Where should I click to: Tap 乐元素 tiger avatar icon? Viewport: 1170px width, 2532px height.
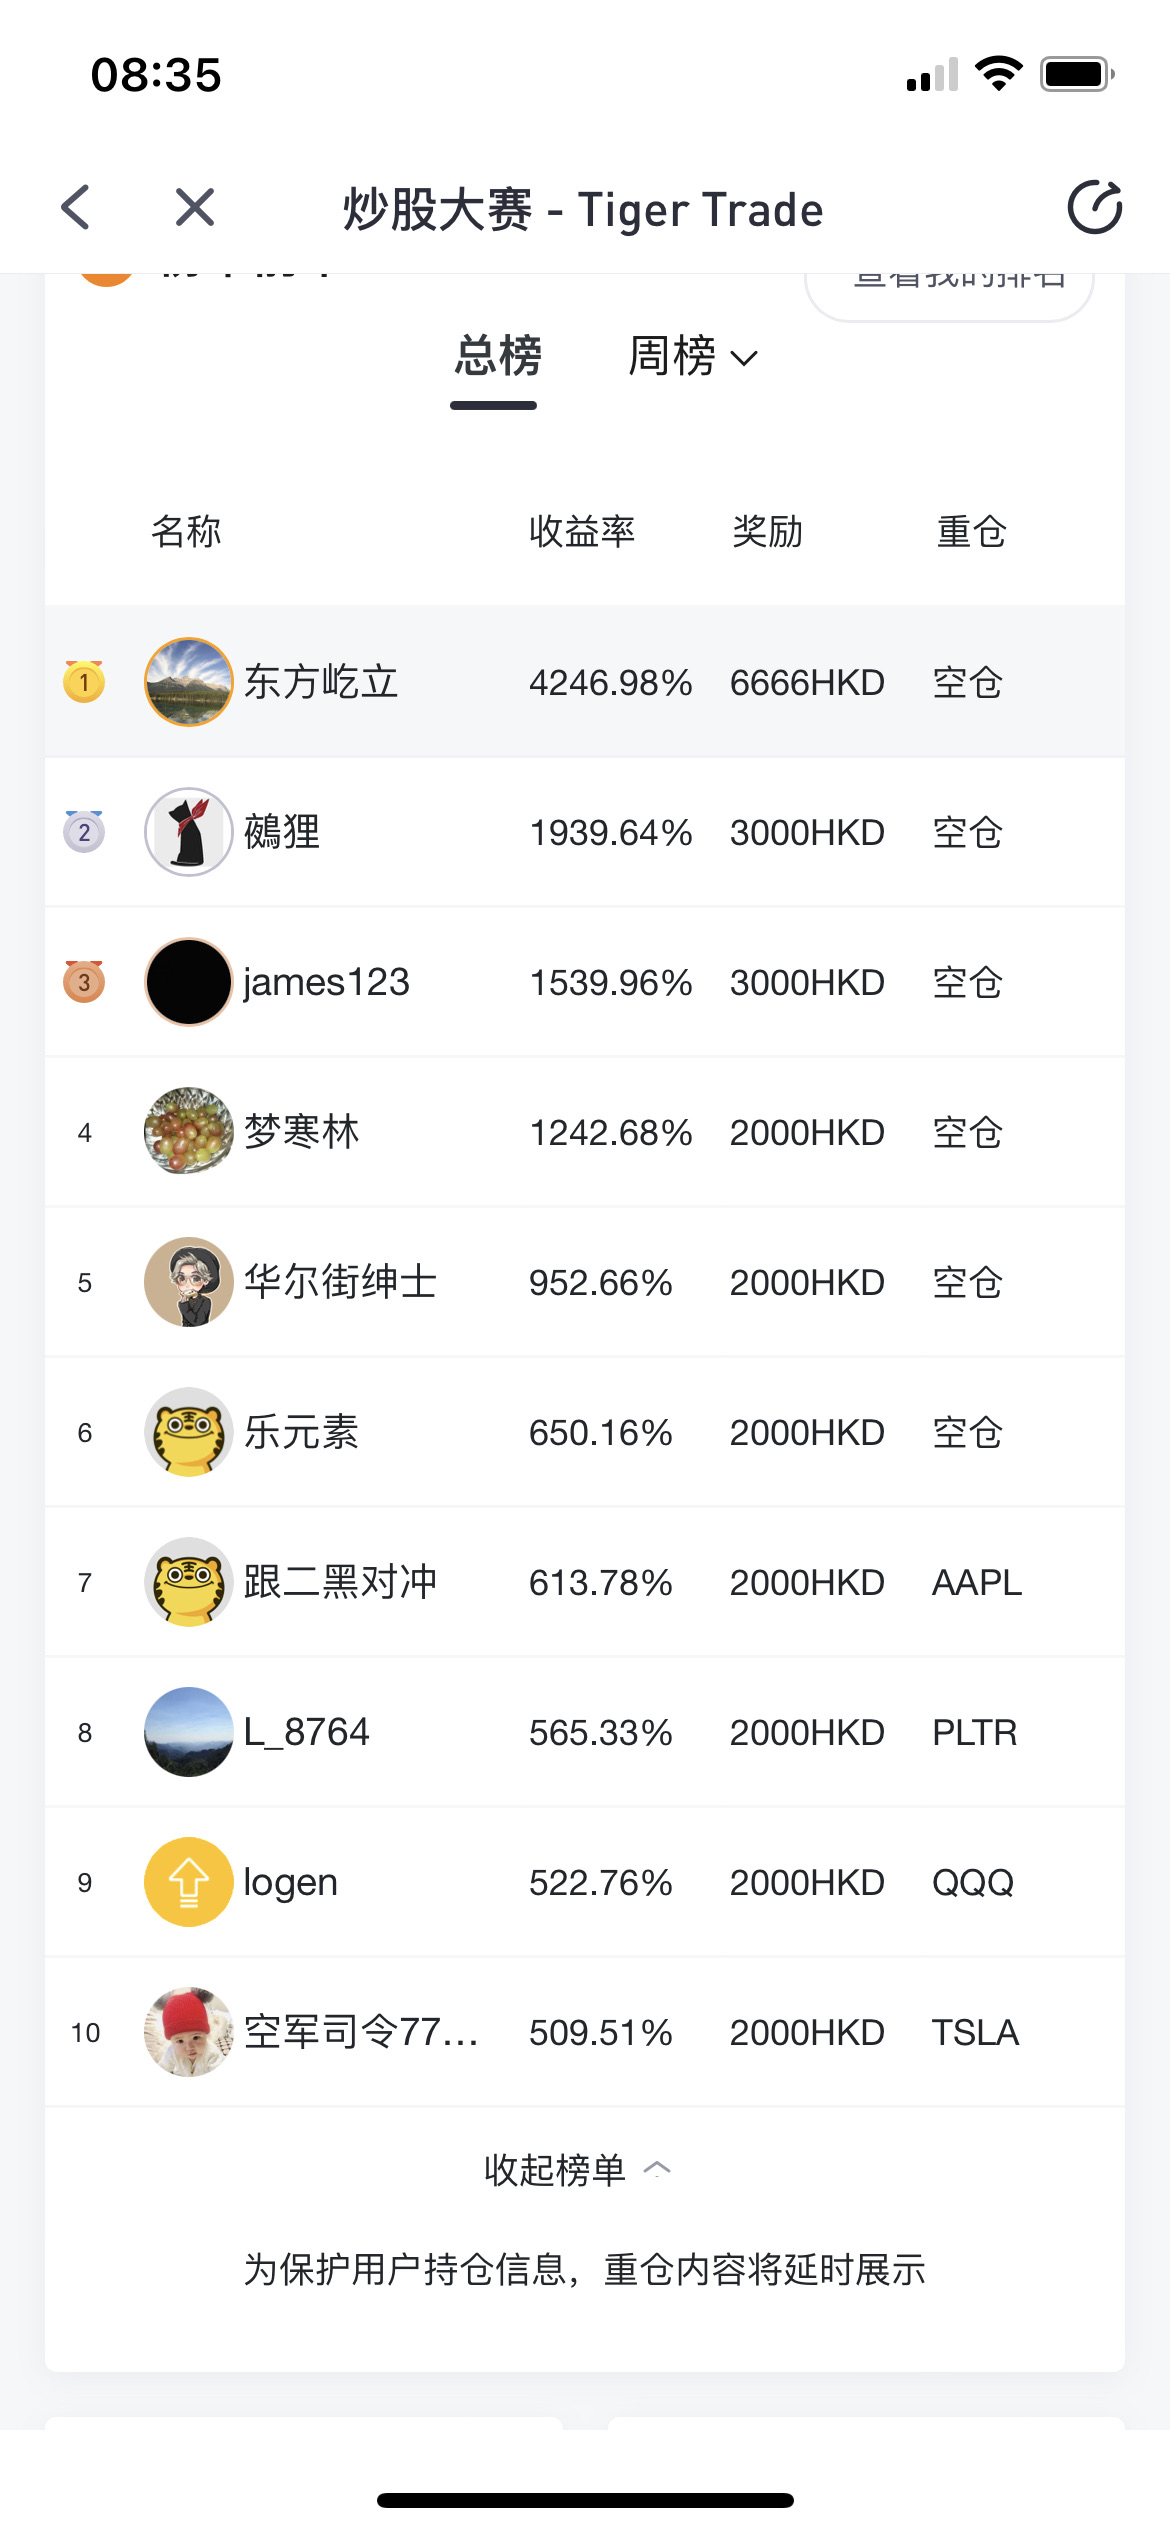[x=189, y=1432]
